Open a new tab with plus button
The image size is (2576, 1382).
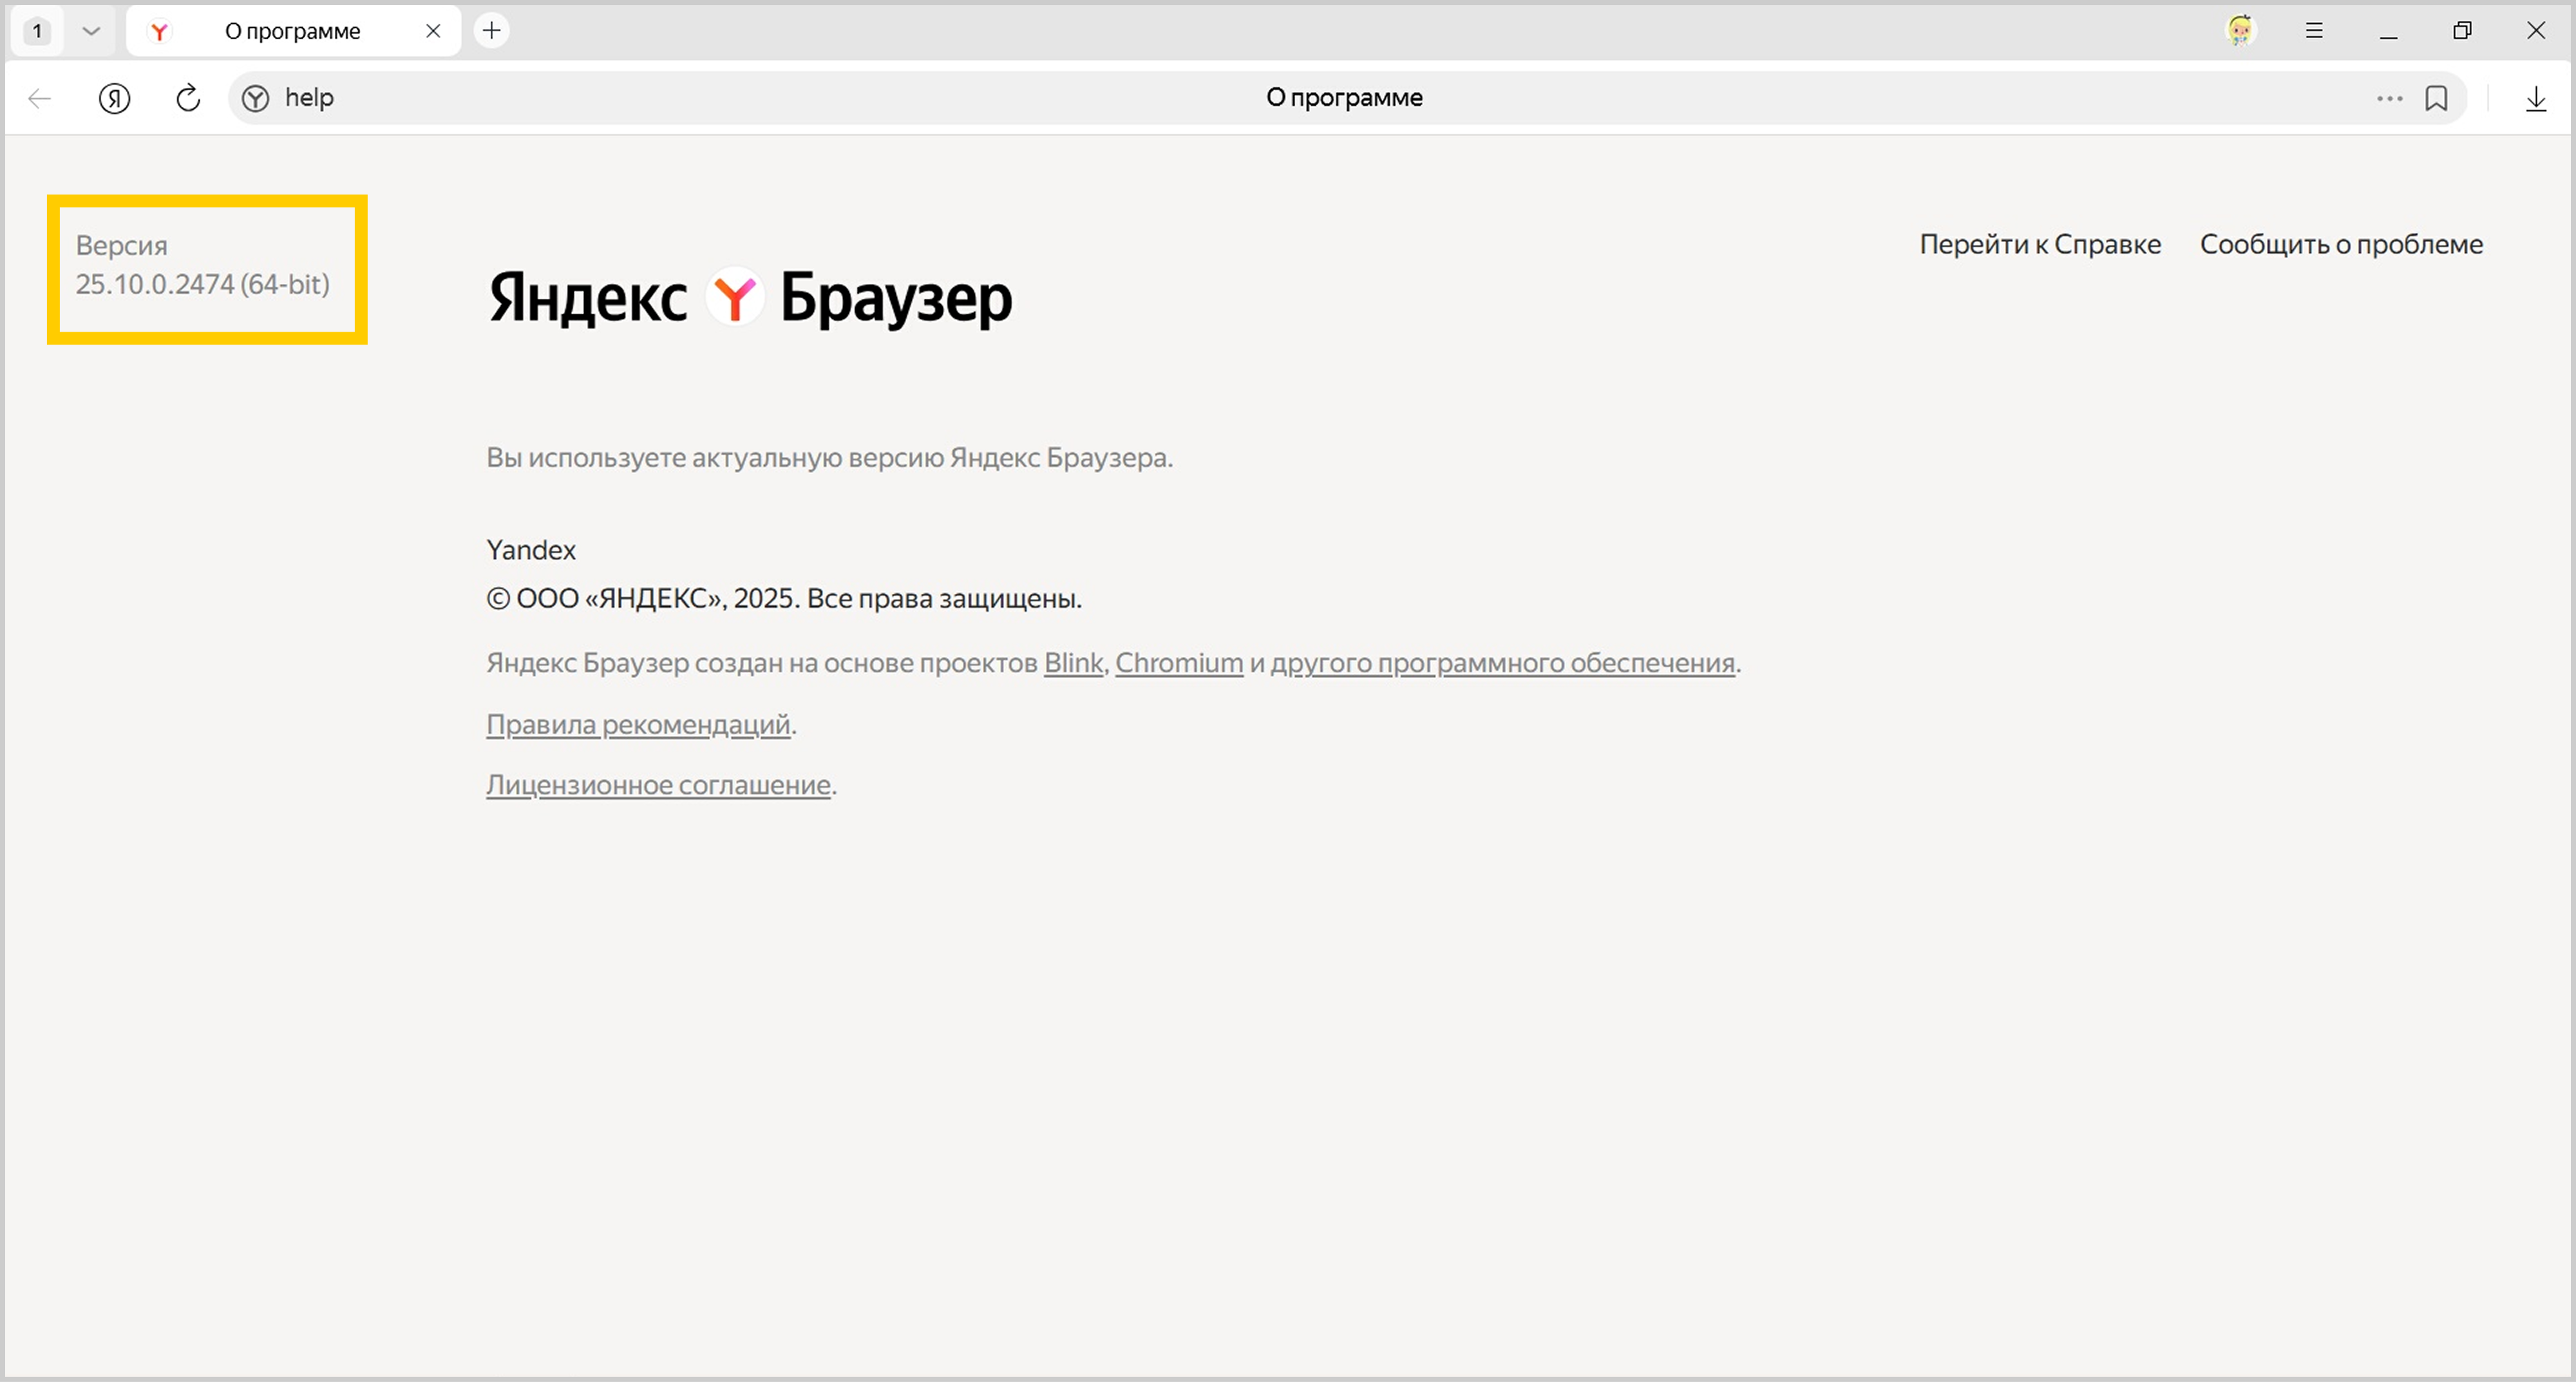pyautogui.click(x=491, y=31)
